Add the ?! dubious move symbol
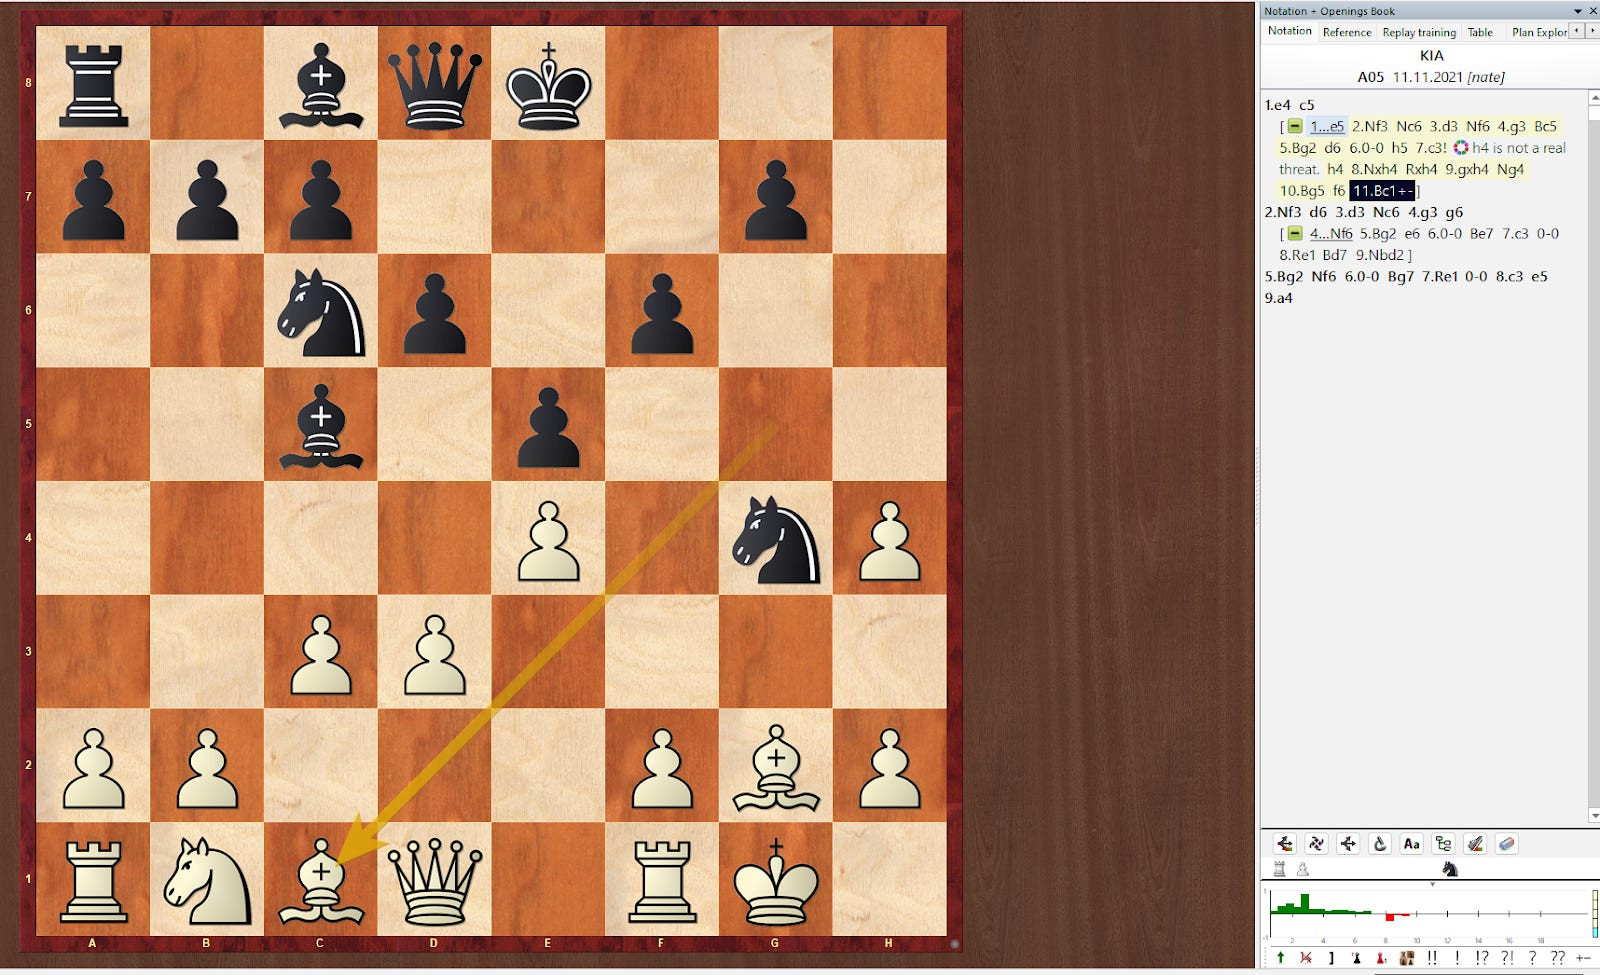The width and height of the screenshot is (1600, 975). coord(1507,957)
